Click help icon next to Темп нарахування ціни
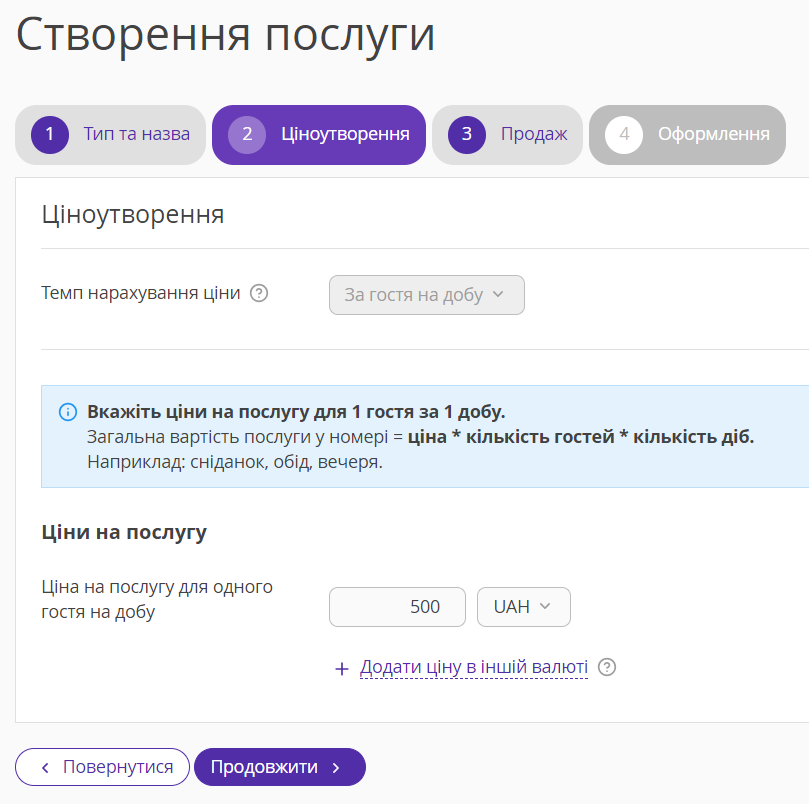Image resolution: width=809 pixels, height=804 pixels. (x=259, y=293)
